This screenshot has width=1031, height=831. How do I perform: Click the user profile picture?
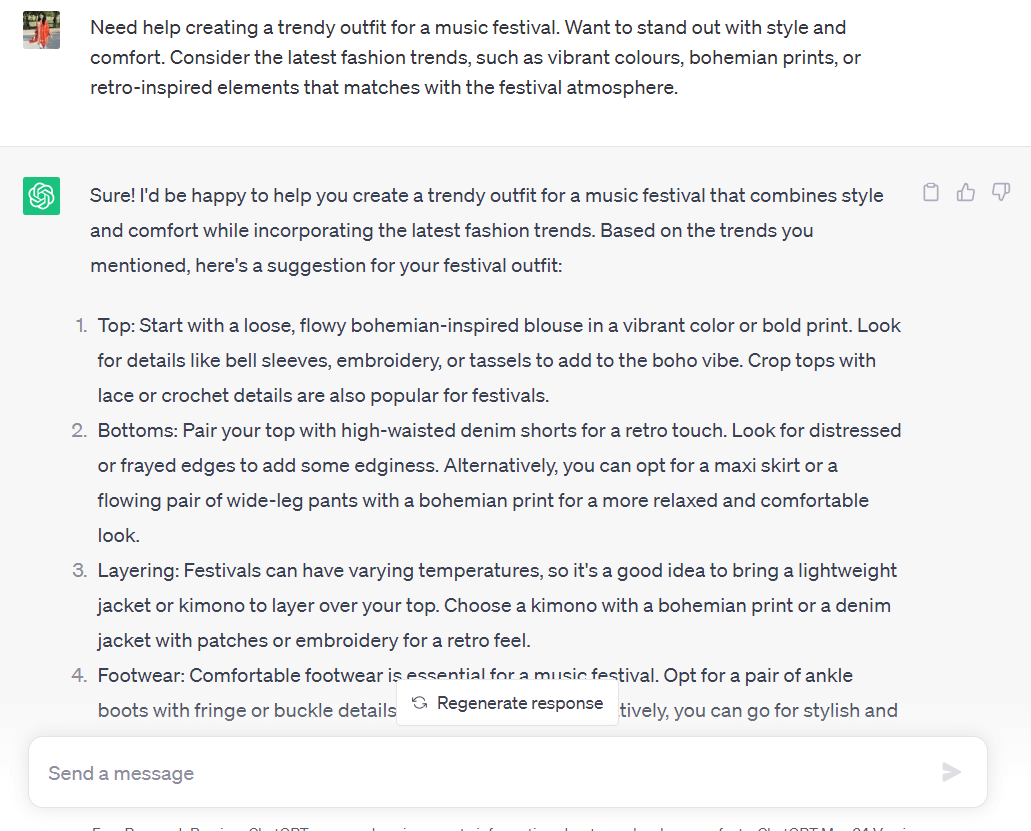(x=42, y=30)
